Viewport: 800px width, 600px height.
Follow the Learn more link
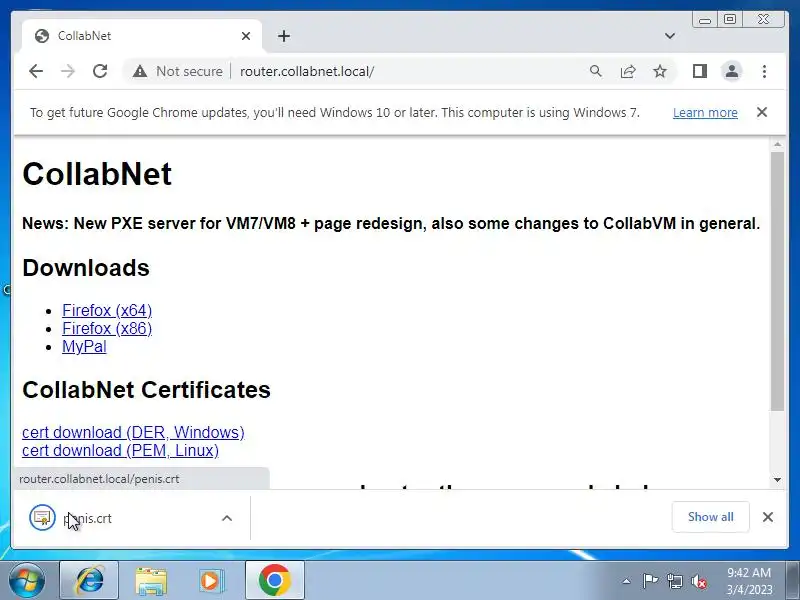pyautogui.click(x=705, y=112)
